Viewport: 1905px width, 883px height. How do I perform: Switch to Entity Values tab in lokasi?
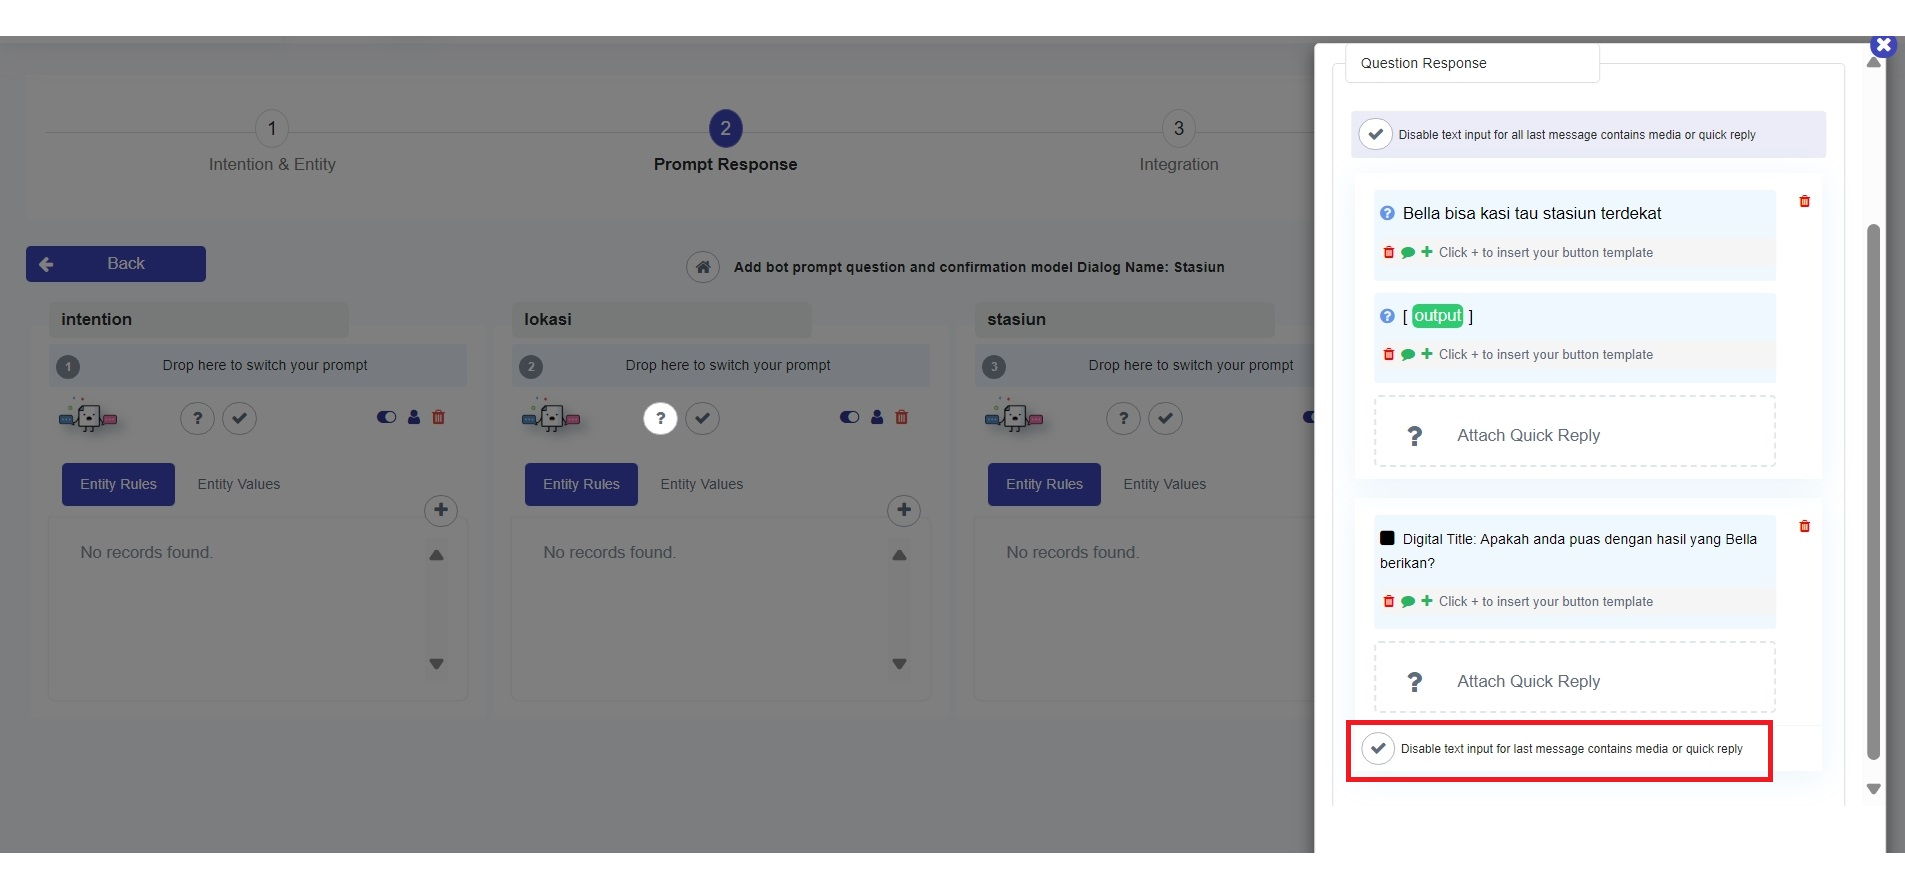(x=701, y=484)
